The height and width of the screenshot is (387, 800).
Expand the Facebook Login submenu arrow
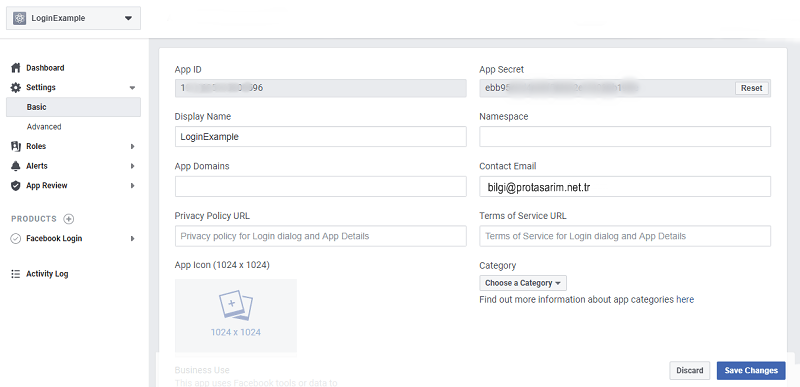(132, 239)
